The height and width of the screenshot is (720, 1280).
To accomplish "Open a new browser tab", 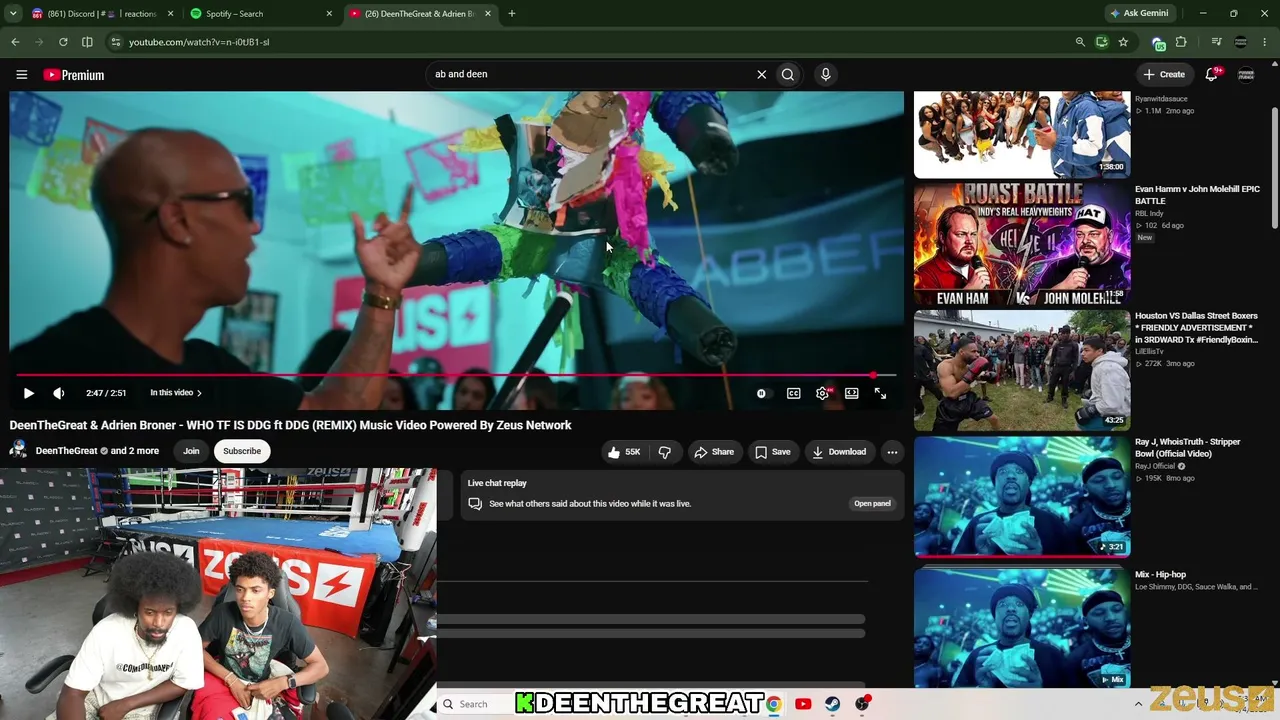I will [x=511, y=14].
